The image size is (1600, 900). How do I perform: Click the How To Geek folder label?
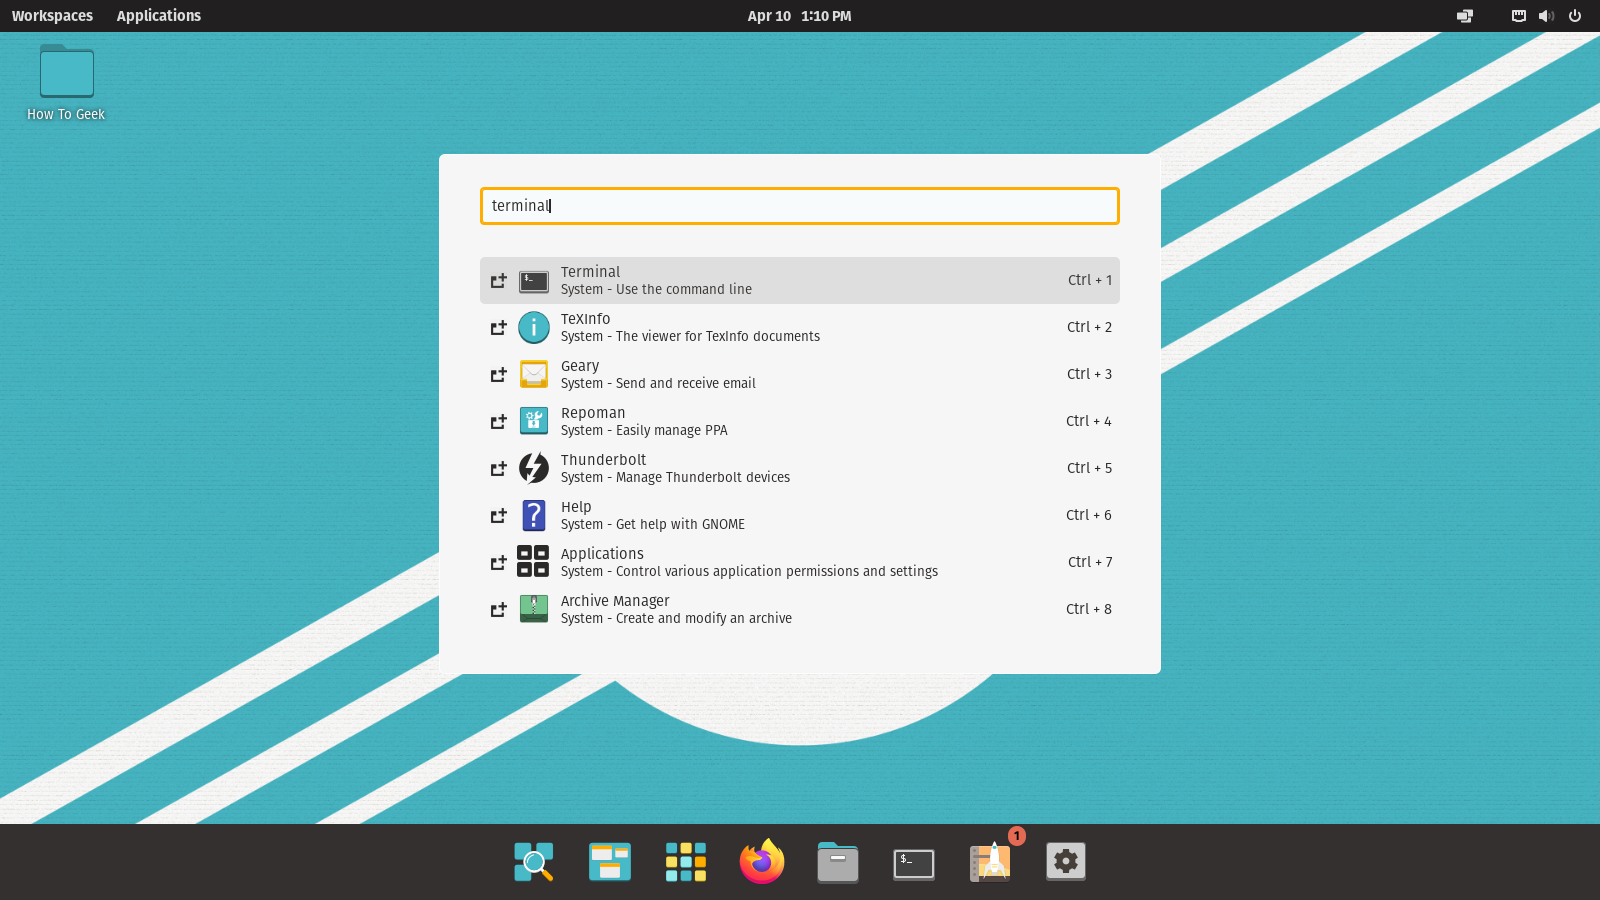66,115
